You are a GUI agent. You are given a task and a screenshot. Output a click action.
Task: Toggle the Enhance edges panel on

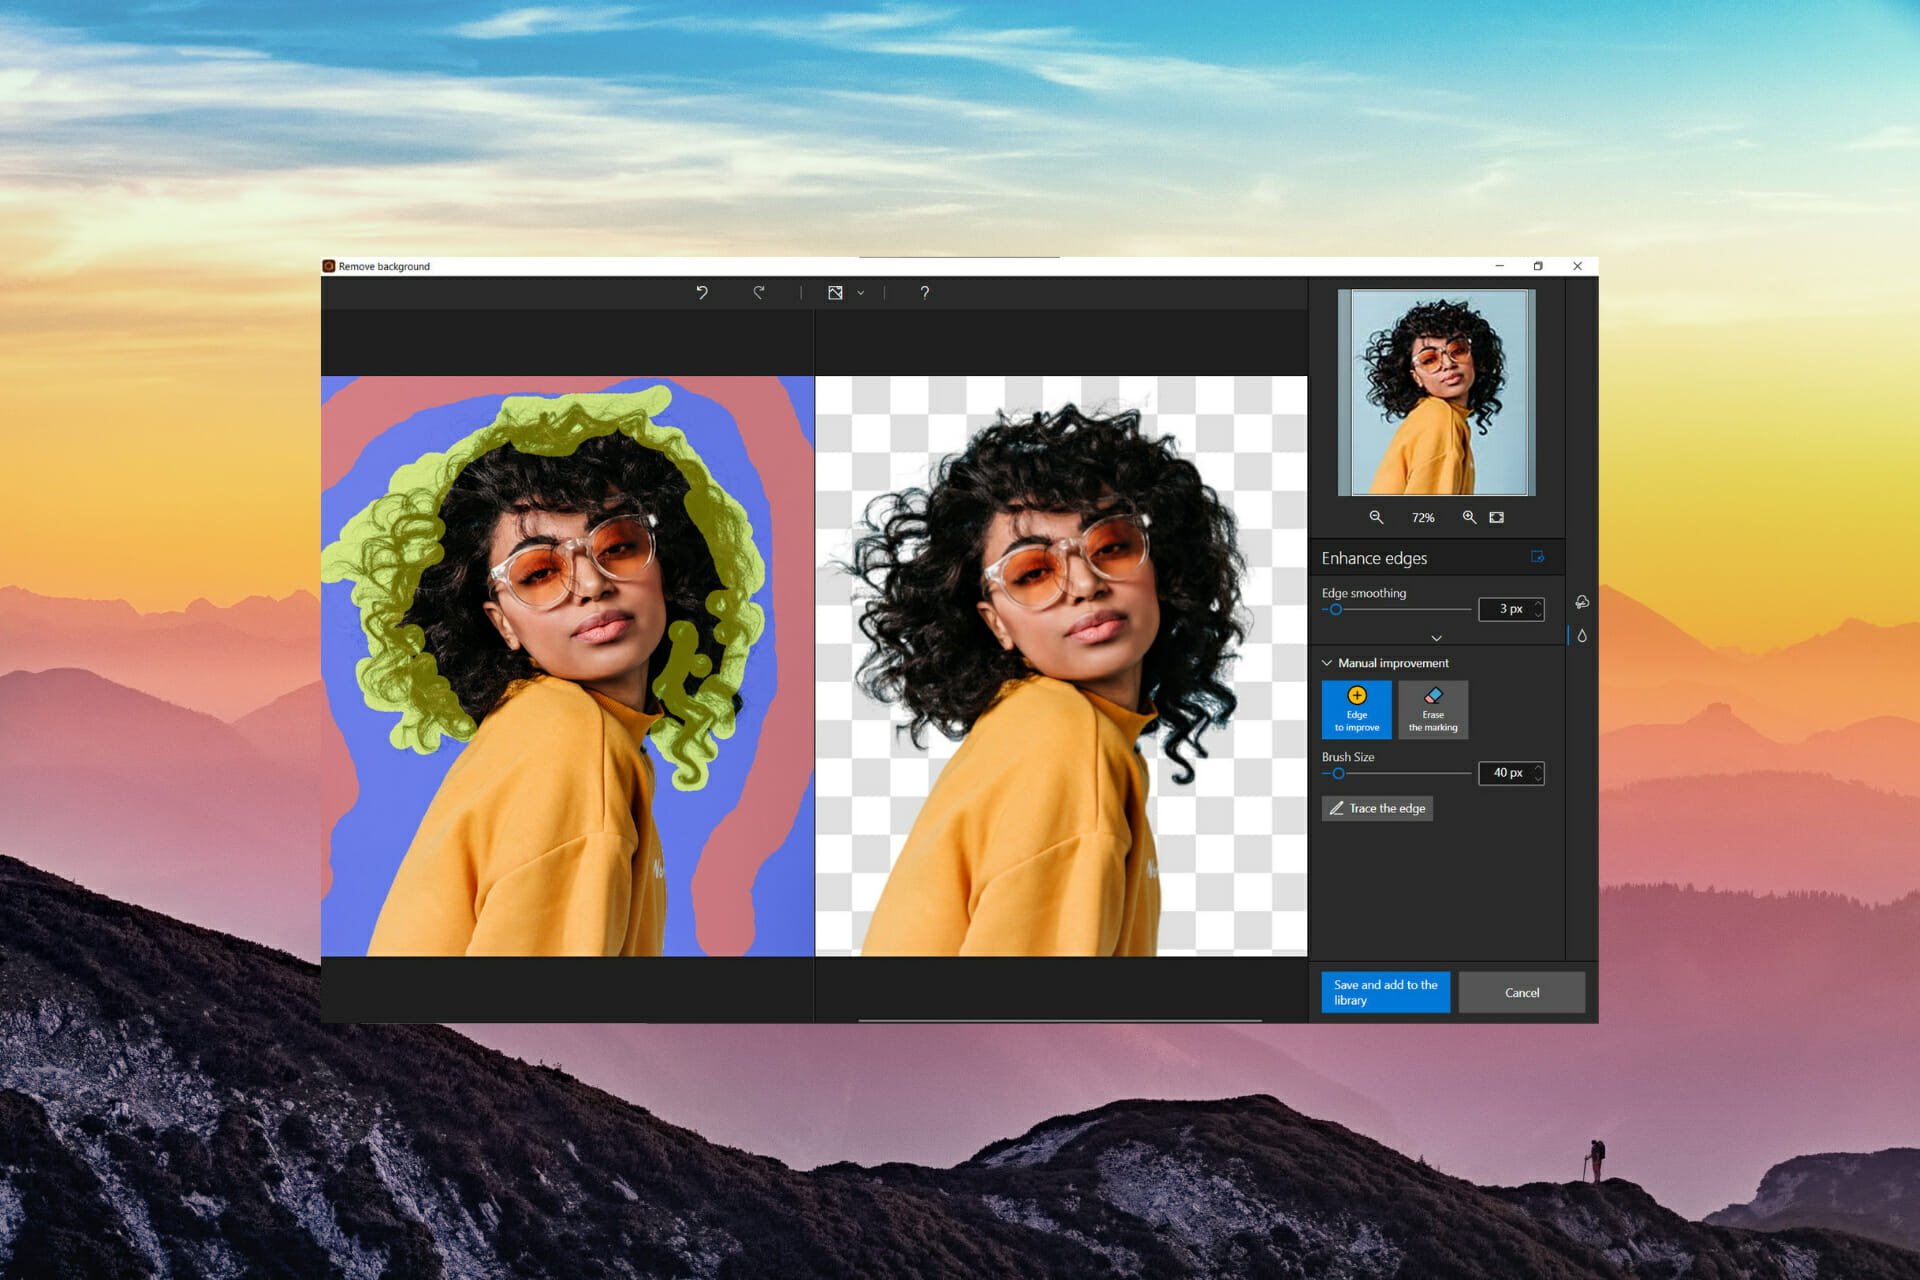[x=1539, y=559]
